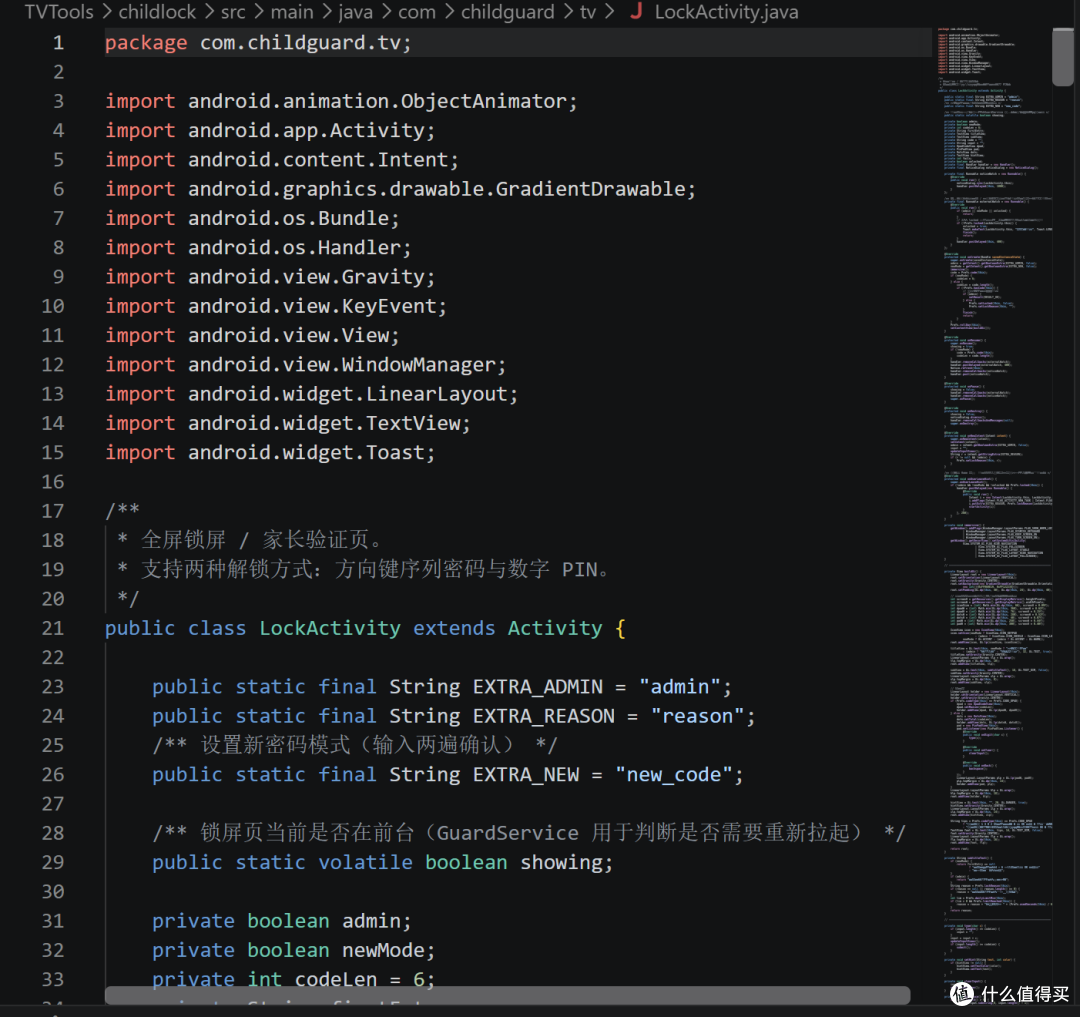
Task: Click the 'android.os.Bundle' import line
Action: pyautogui.click(x=252, y=218)
